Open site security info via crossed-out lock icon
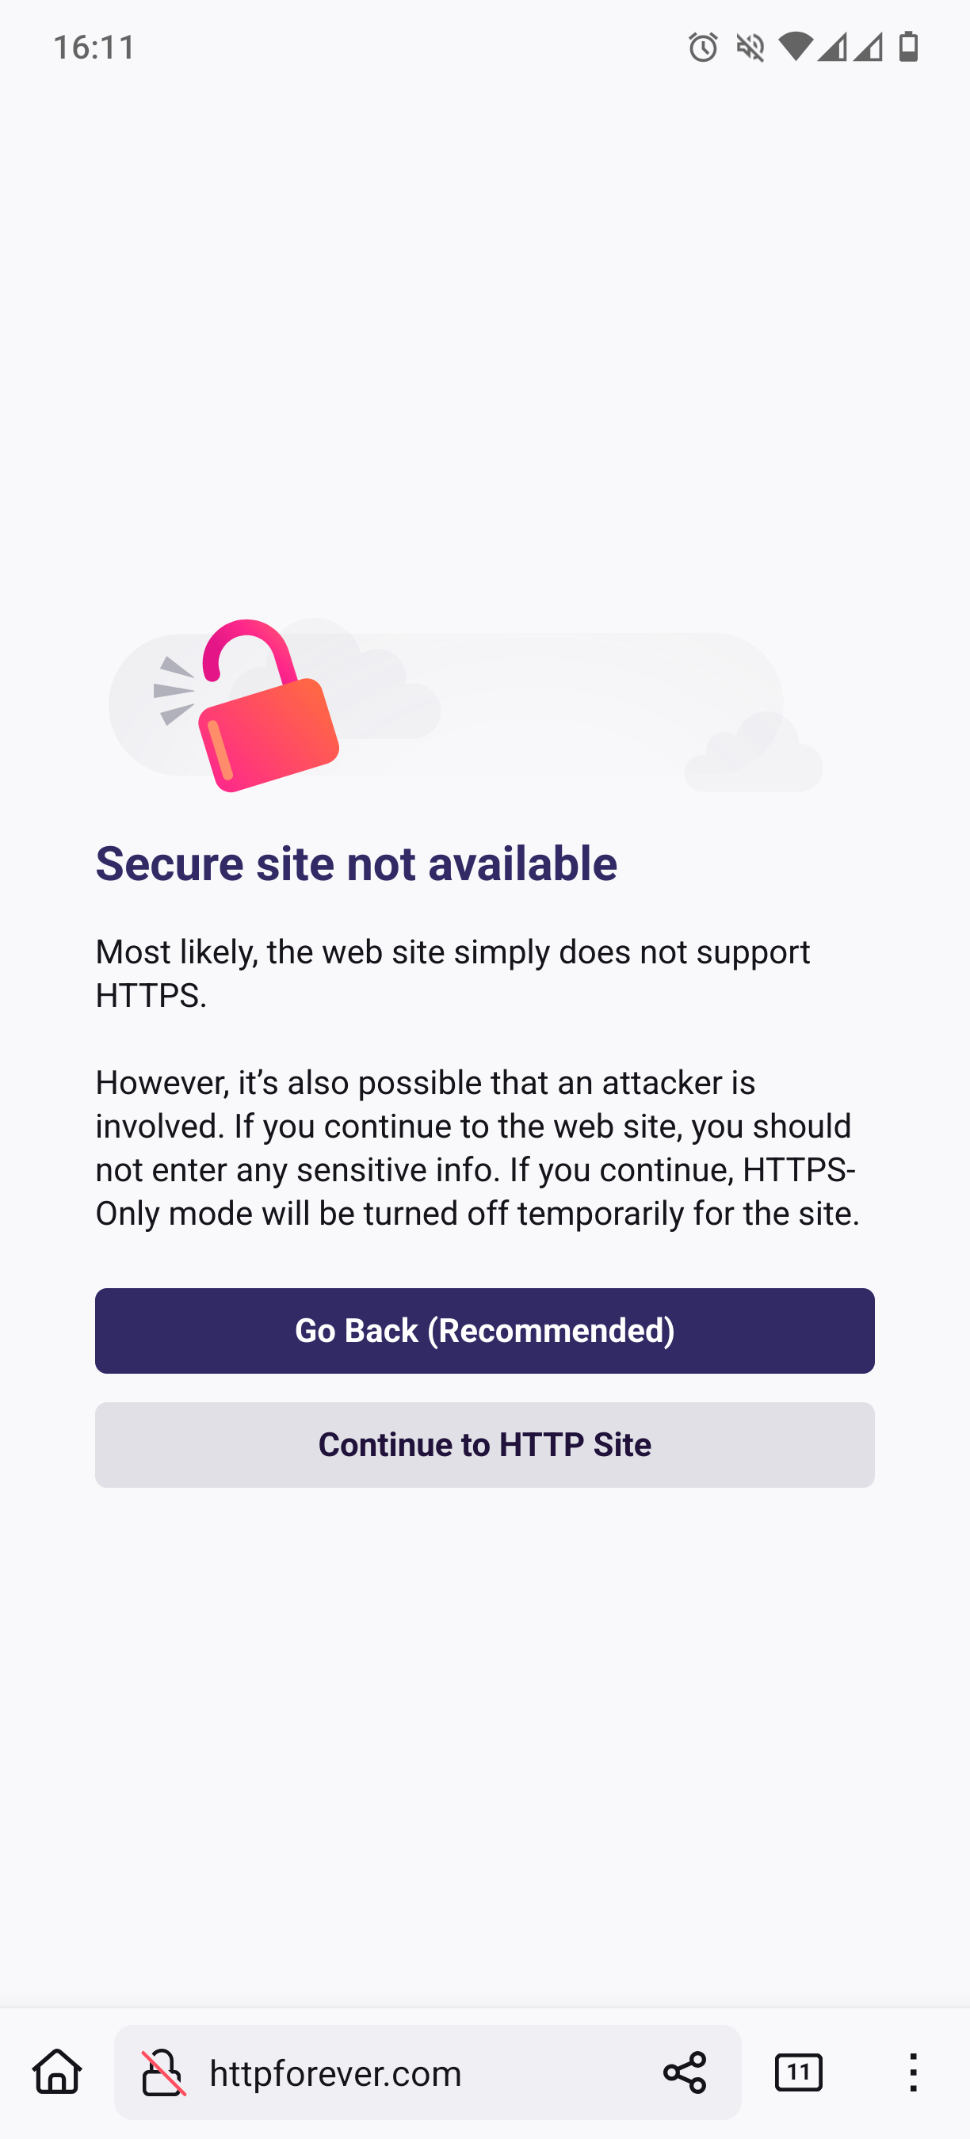Viewport: 970px width, 2139px height. point(163,2073)
